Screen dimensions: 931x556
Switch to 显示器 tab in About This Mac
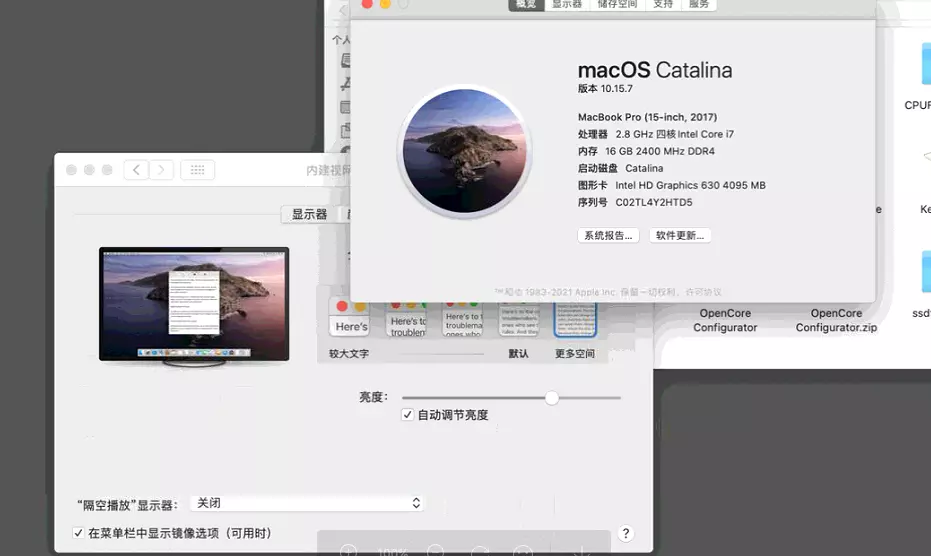[x=566, y=5]
